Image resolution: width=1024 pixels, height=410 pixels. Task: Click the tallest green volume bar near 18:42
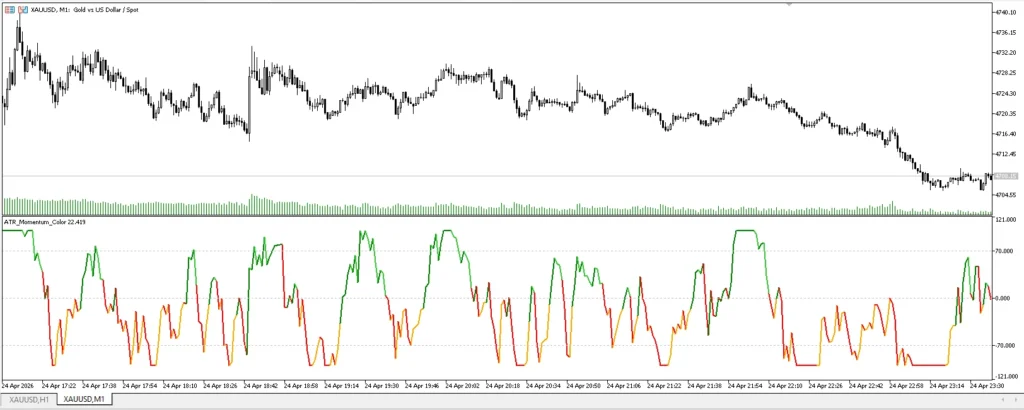(x=251, y=204)
